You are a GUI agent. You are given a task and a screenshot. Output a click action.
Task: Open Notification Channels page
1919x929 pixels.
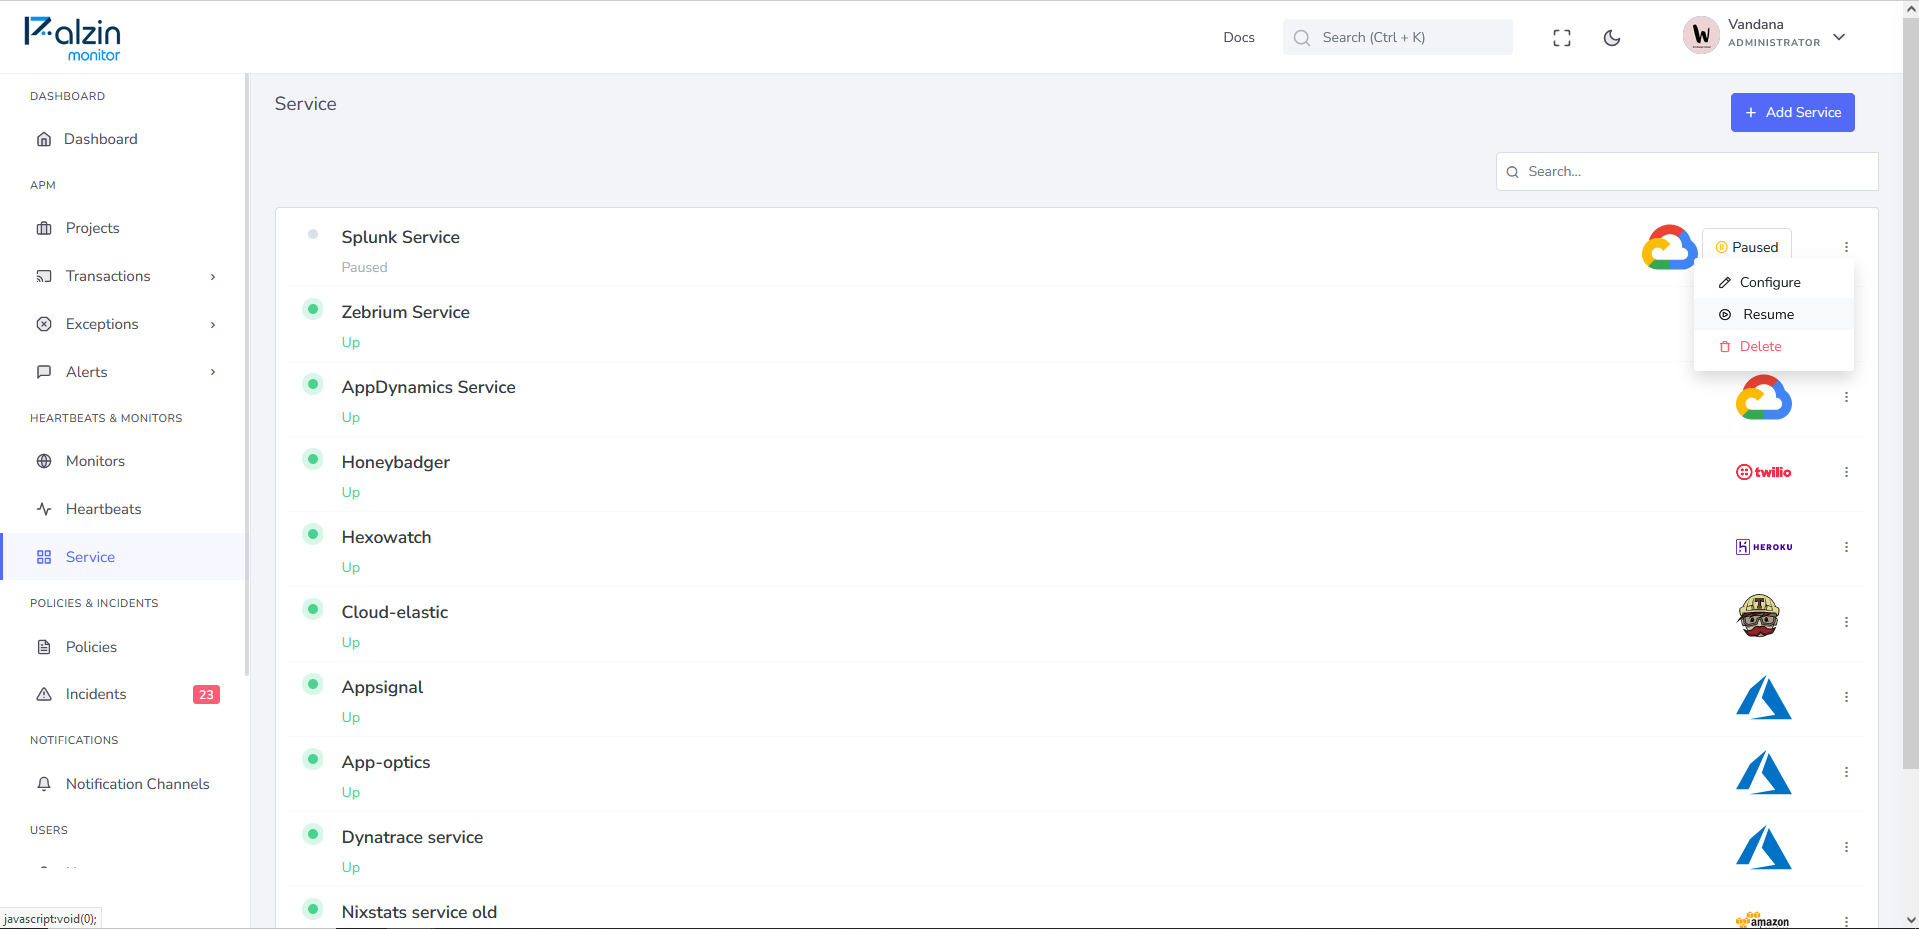(x=124, y=784)
